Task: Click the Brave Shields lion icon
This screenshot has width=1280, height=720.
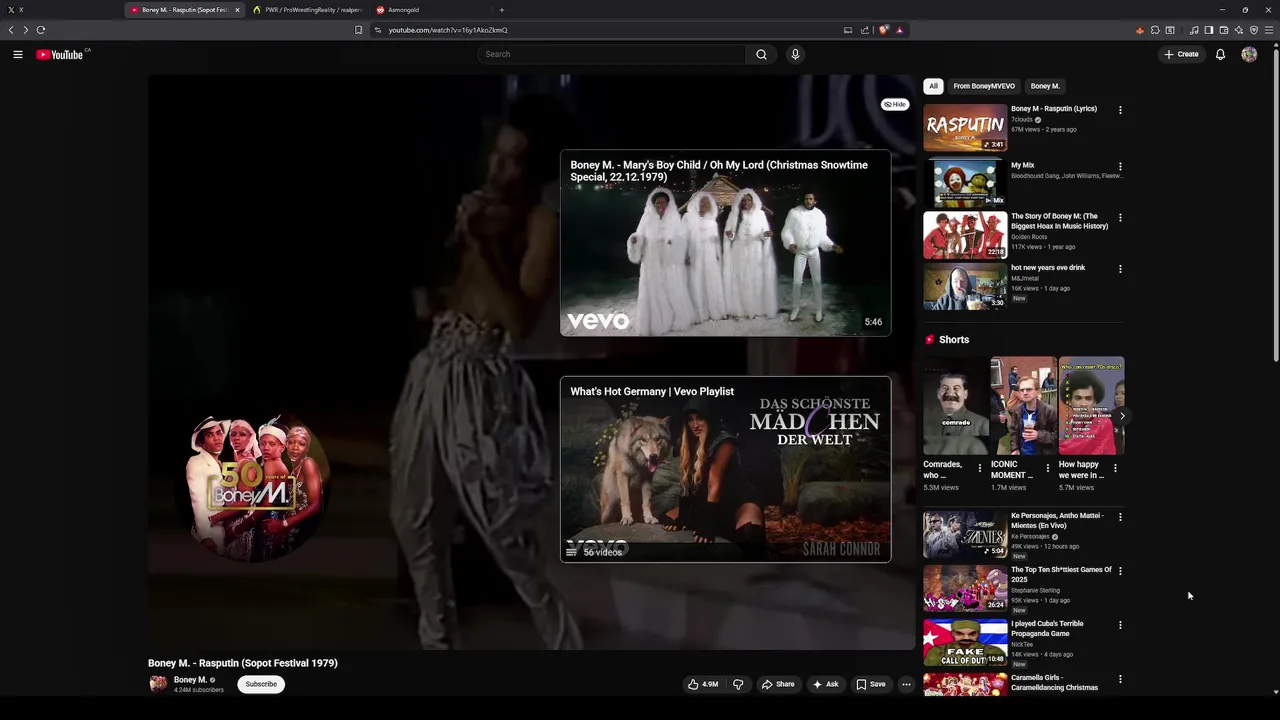Action: (x=883, y=30)
